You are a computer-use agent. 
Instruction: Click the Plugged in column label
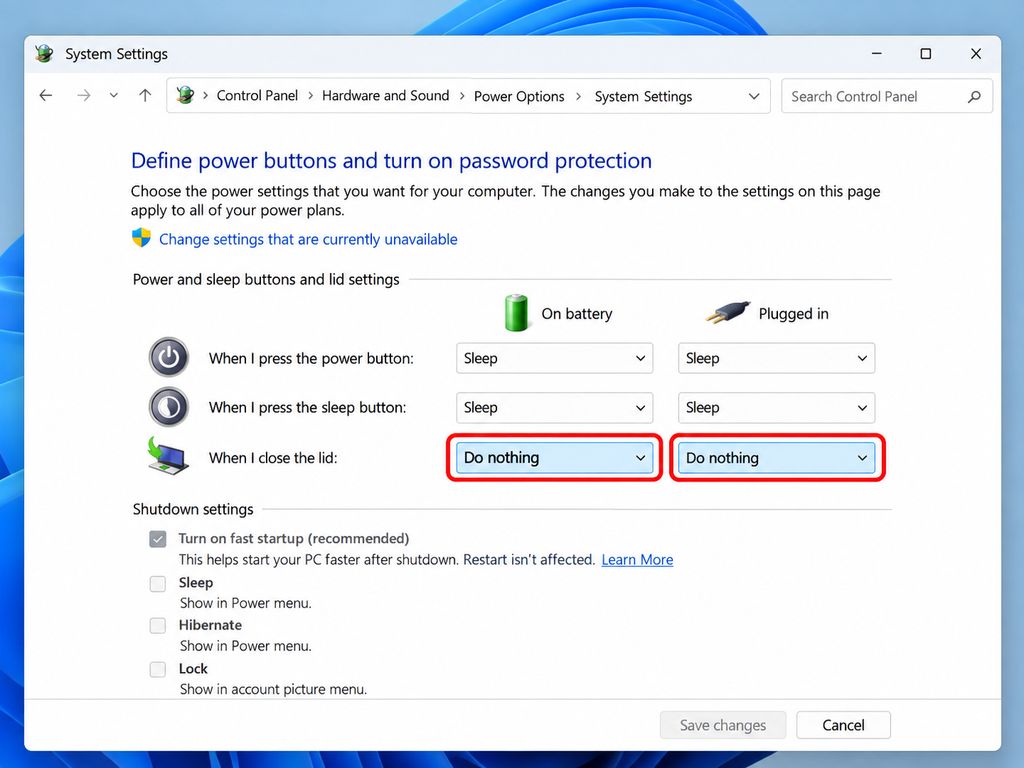[x=793, y=313]
